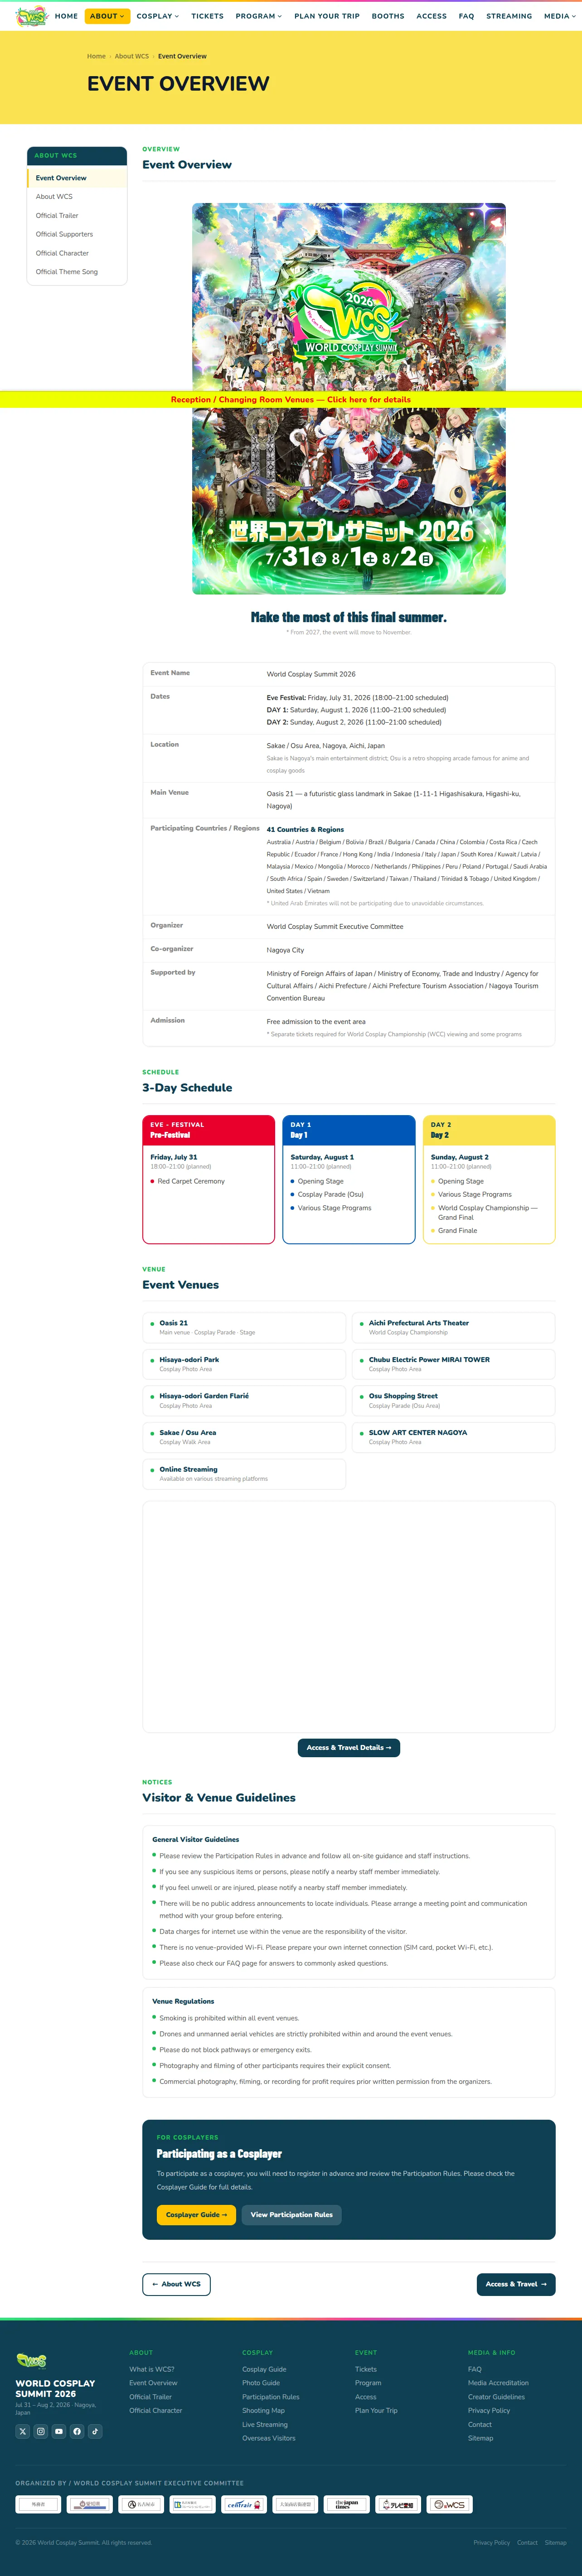This screenshot has width=582, height=2576.
Task: Open TICKETS in the top navigation
Action: pyautogui.click(x=207, y=16)
